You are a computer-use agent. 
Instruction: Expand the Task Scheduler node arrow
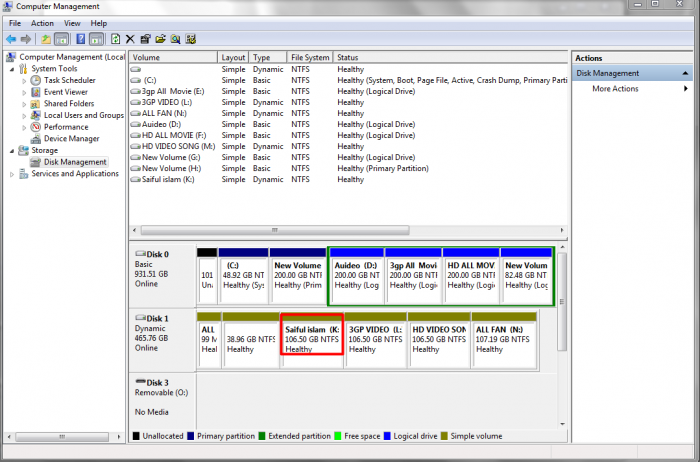pos(24,81)
